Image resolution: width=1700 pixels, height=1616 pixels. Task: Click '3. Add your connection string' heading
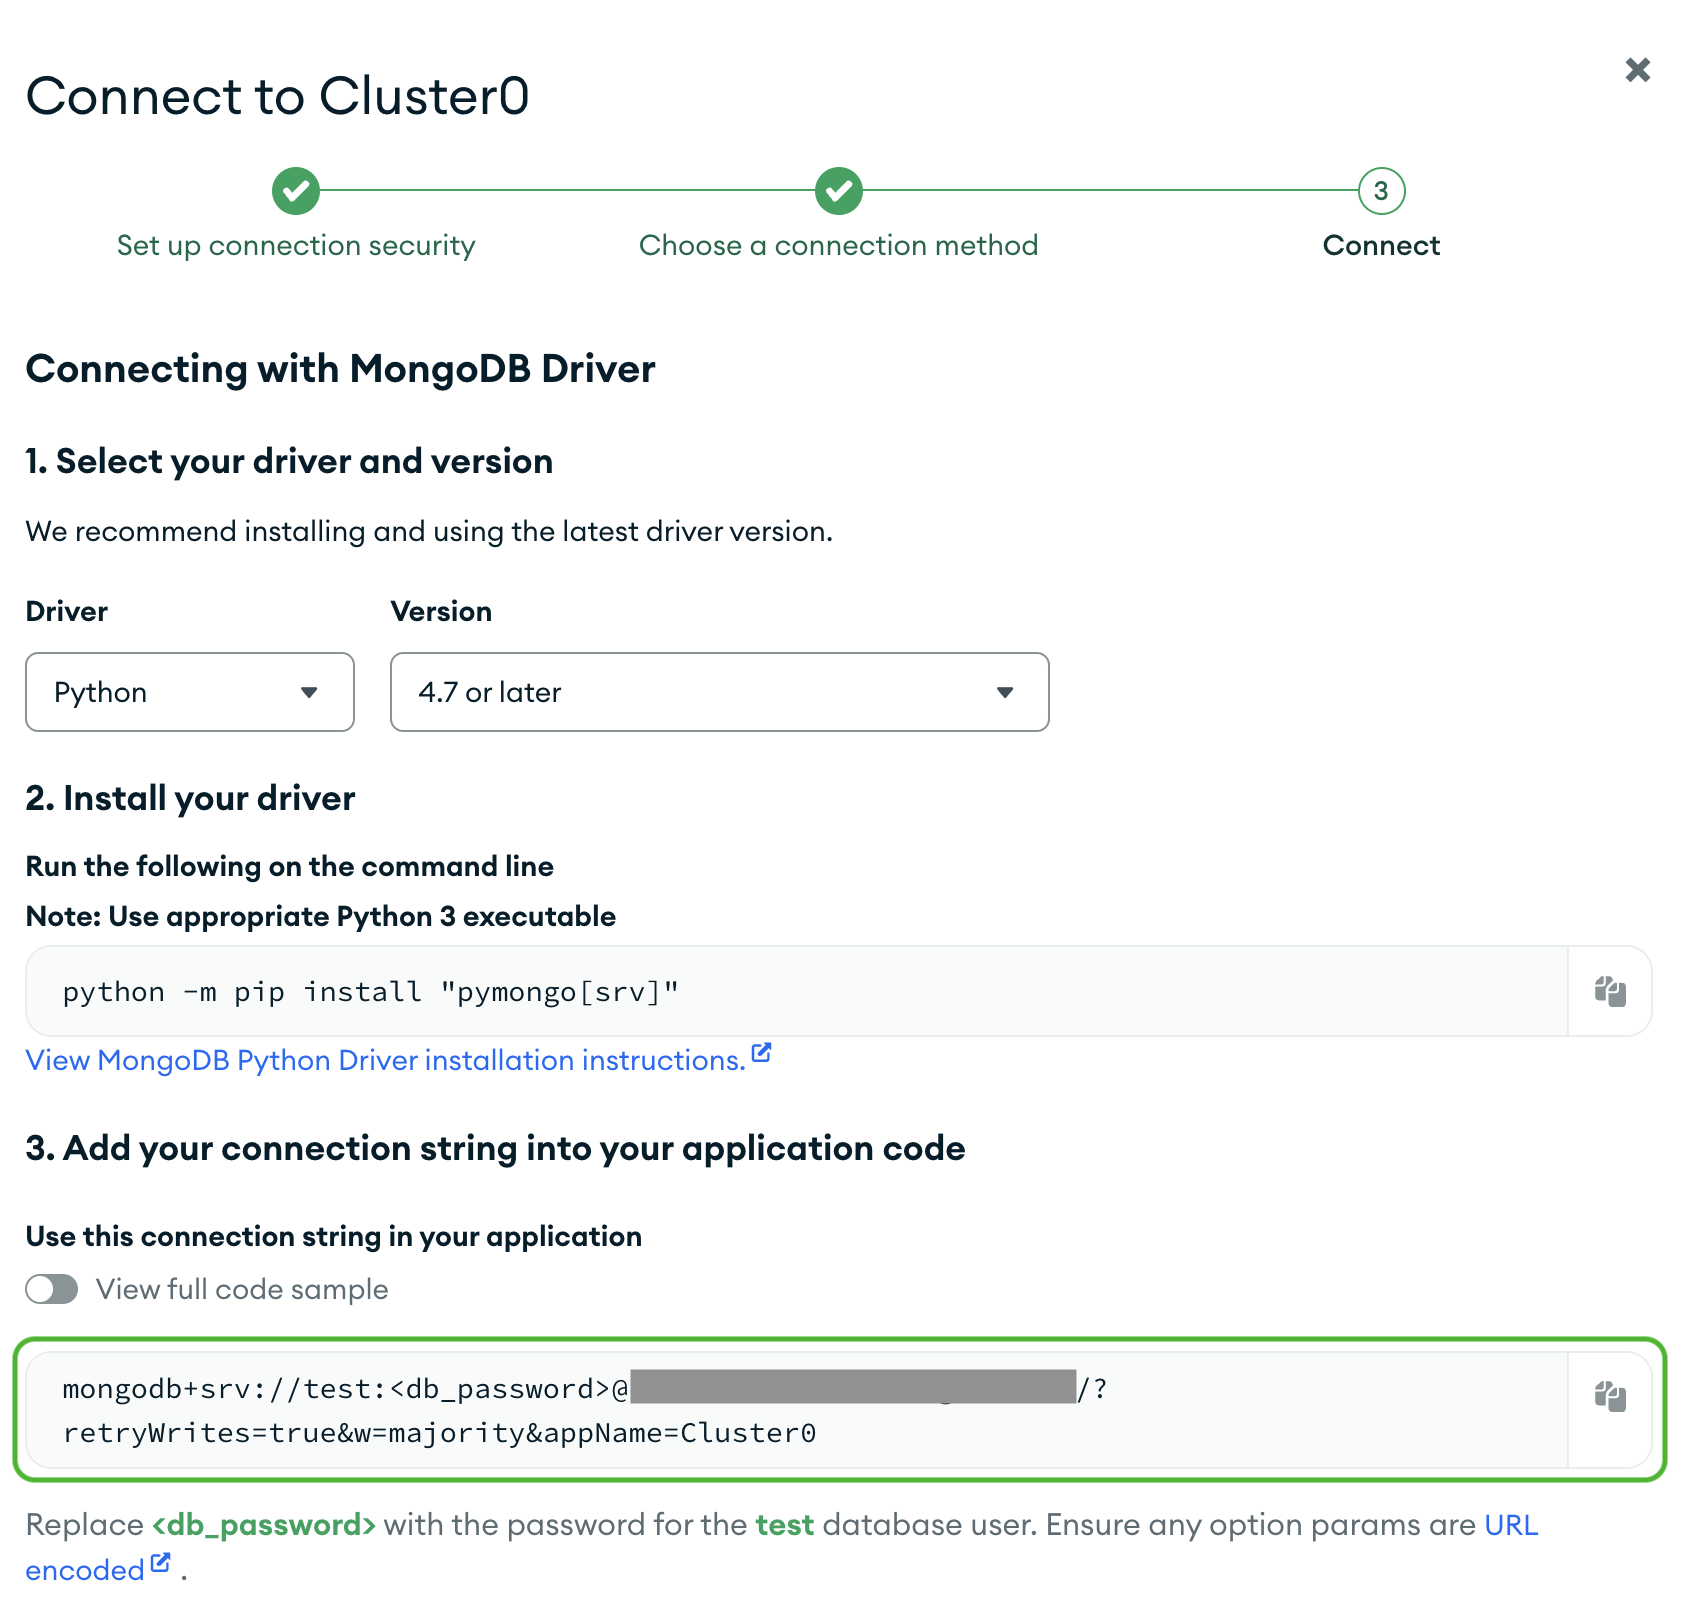tap(495, 1148)
